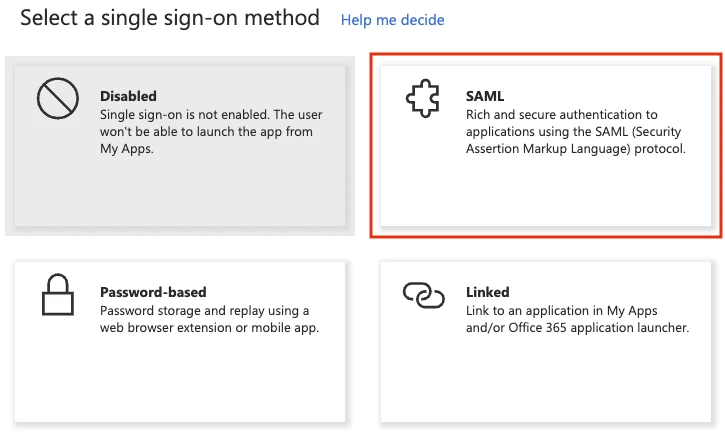Screen dimensions: 725x436
Task: Click the Password-based padlock icon
Action: 58,296
